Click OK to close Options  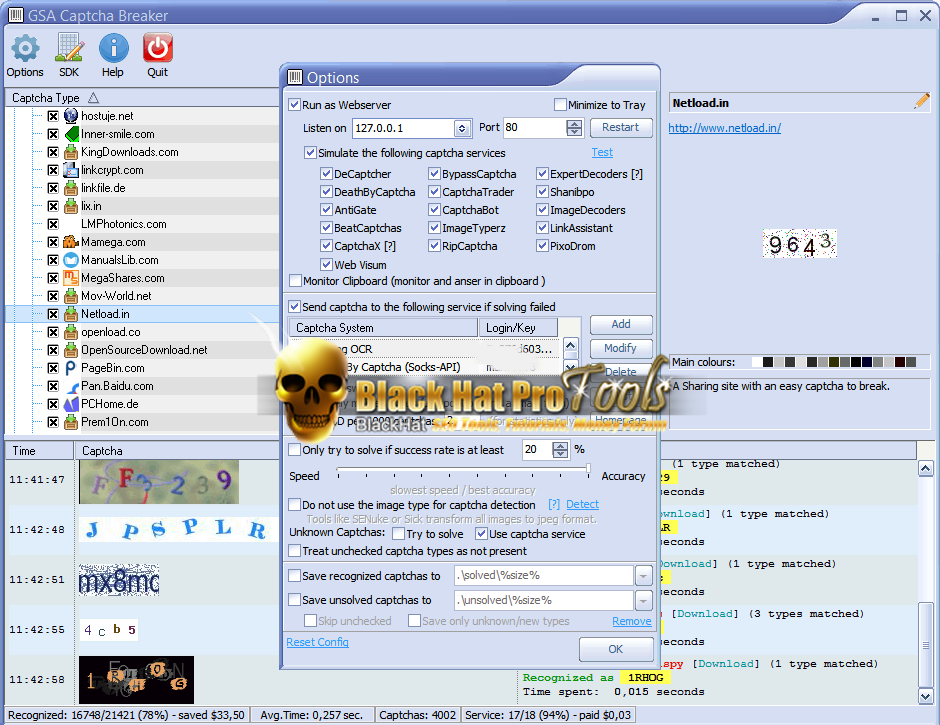coord(616,649)
